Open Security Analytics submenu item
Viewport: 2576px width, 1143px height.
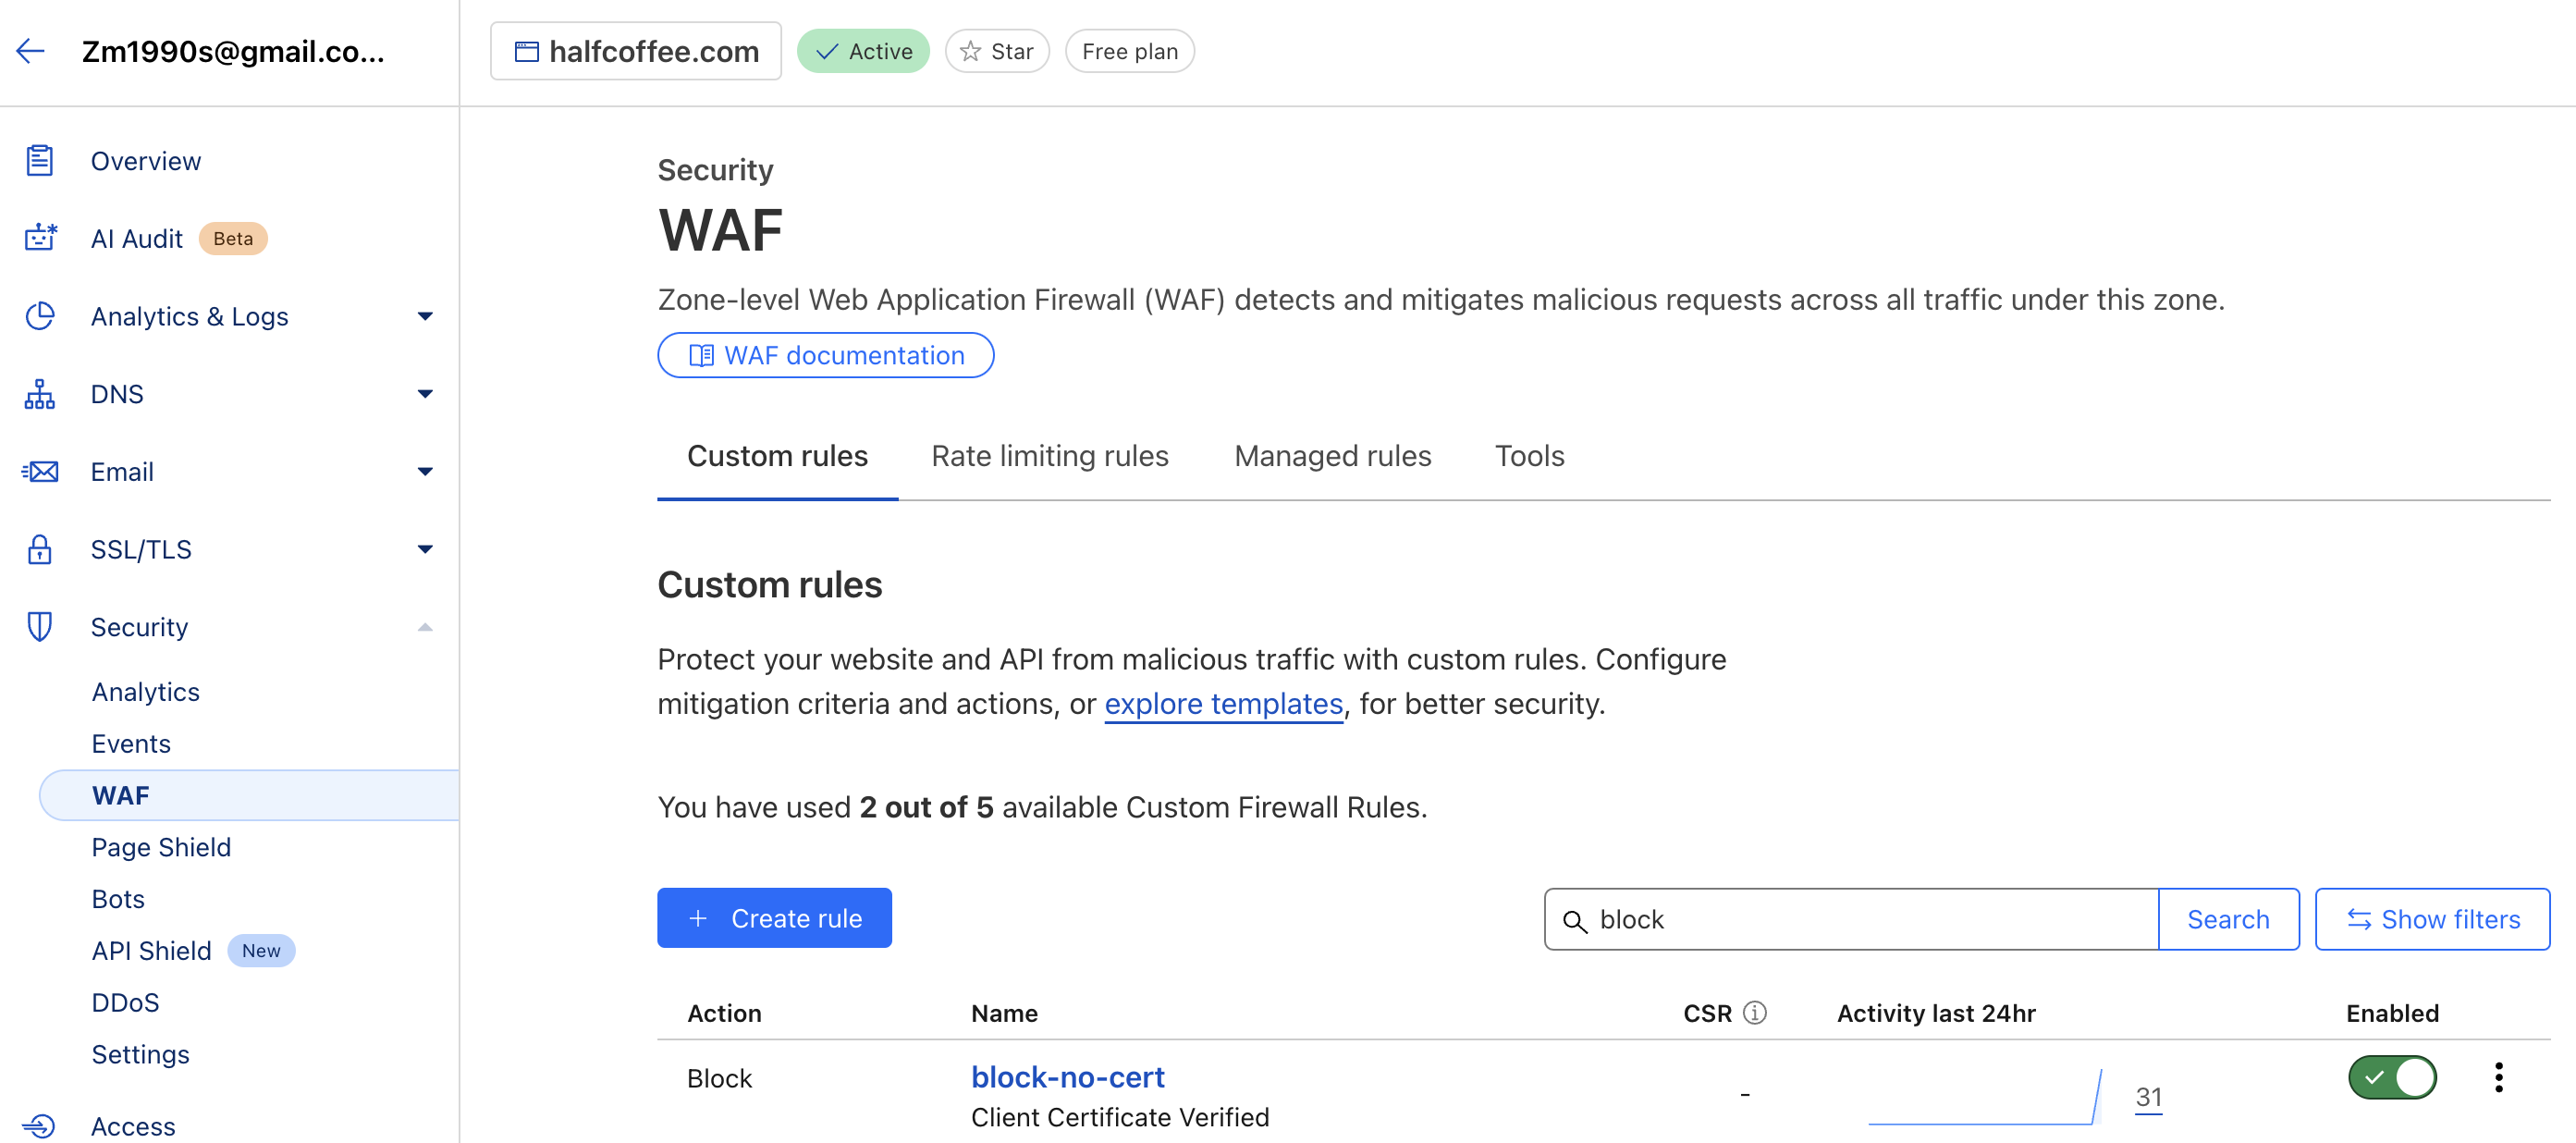tap(145, 692)
